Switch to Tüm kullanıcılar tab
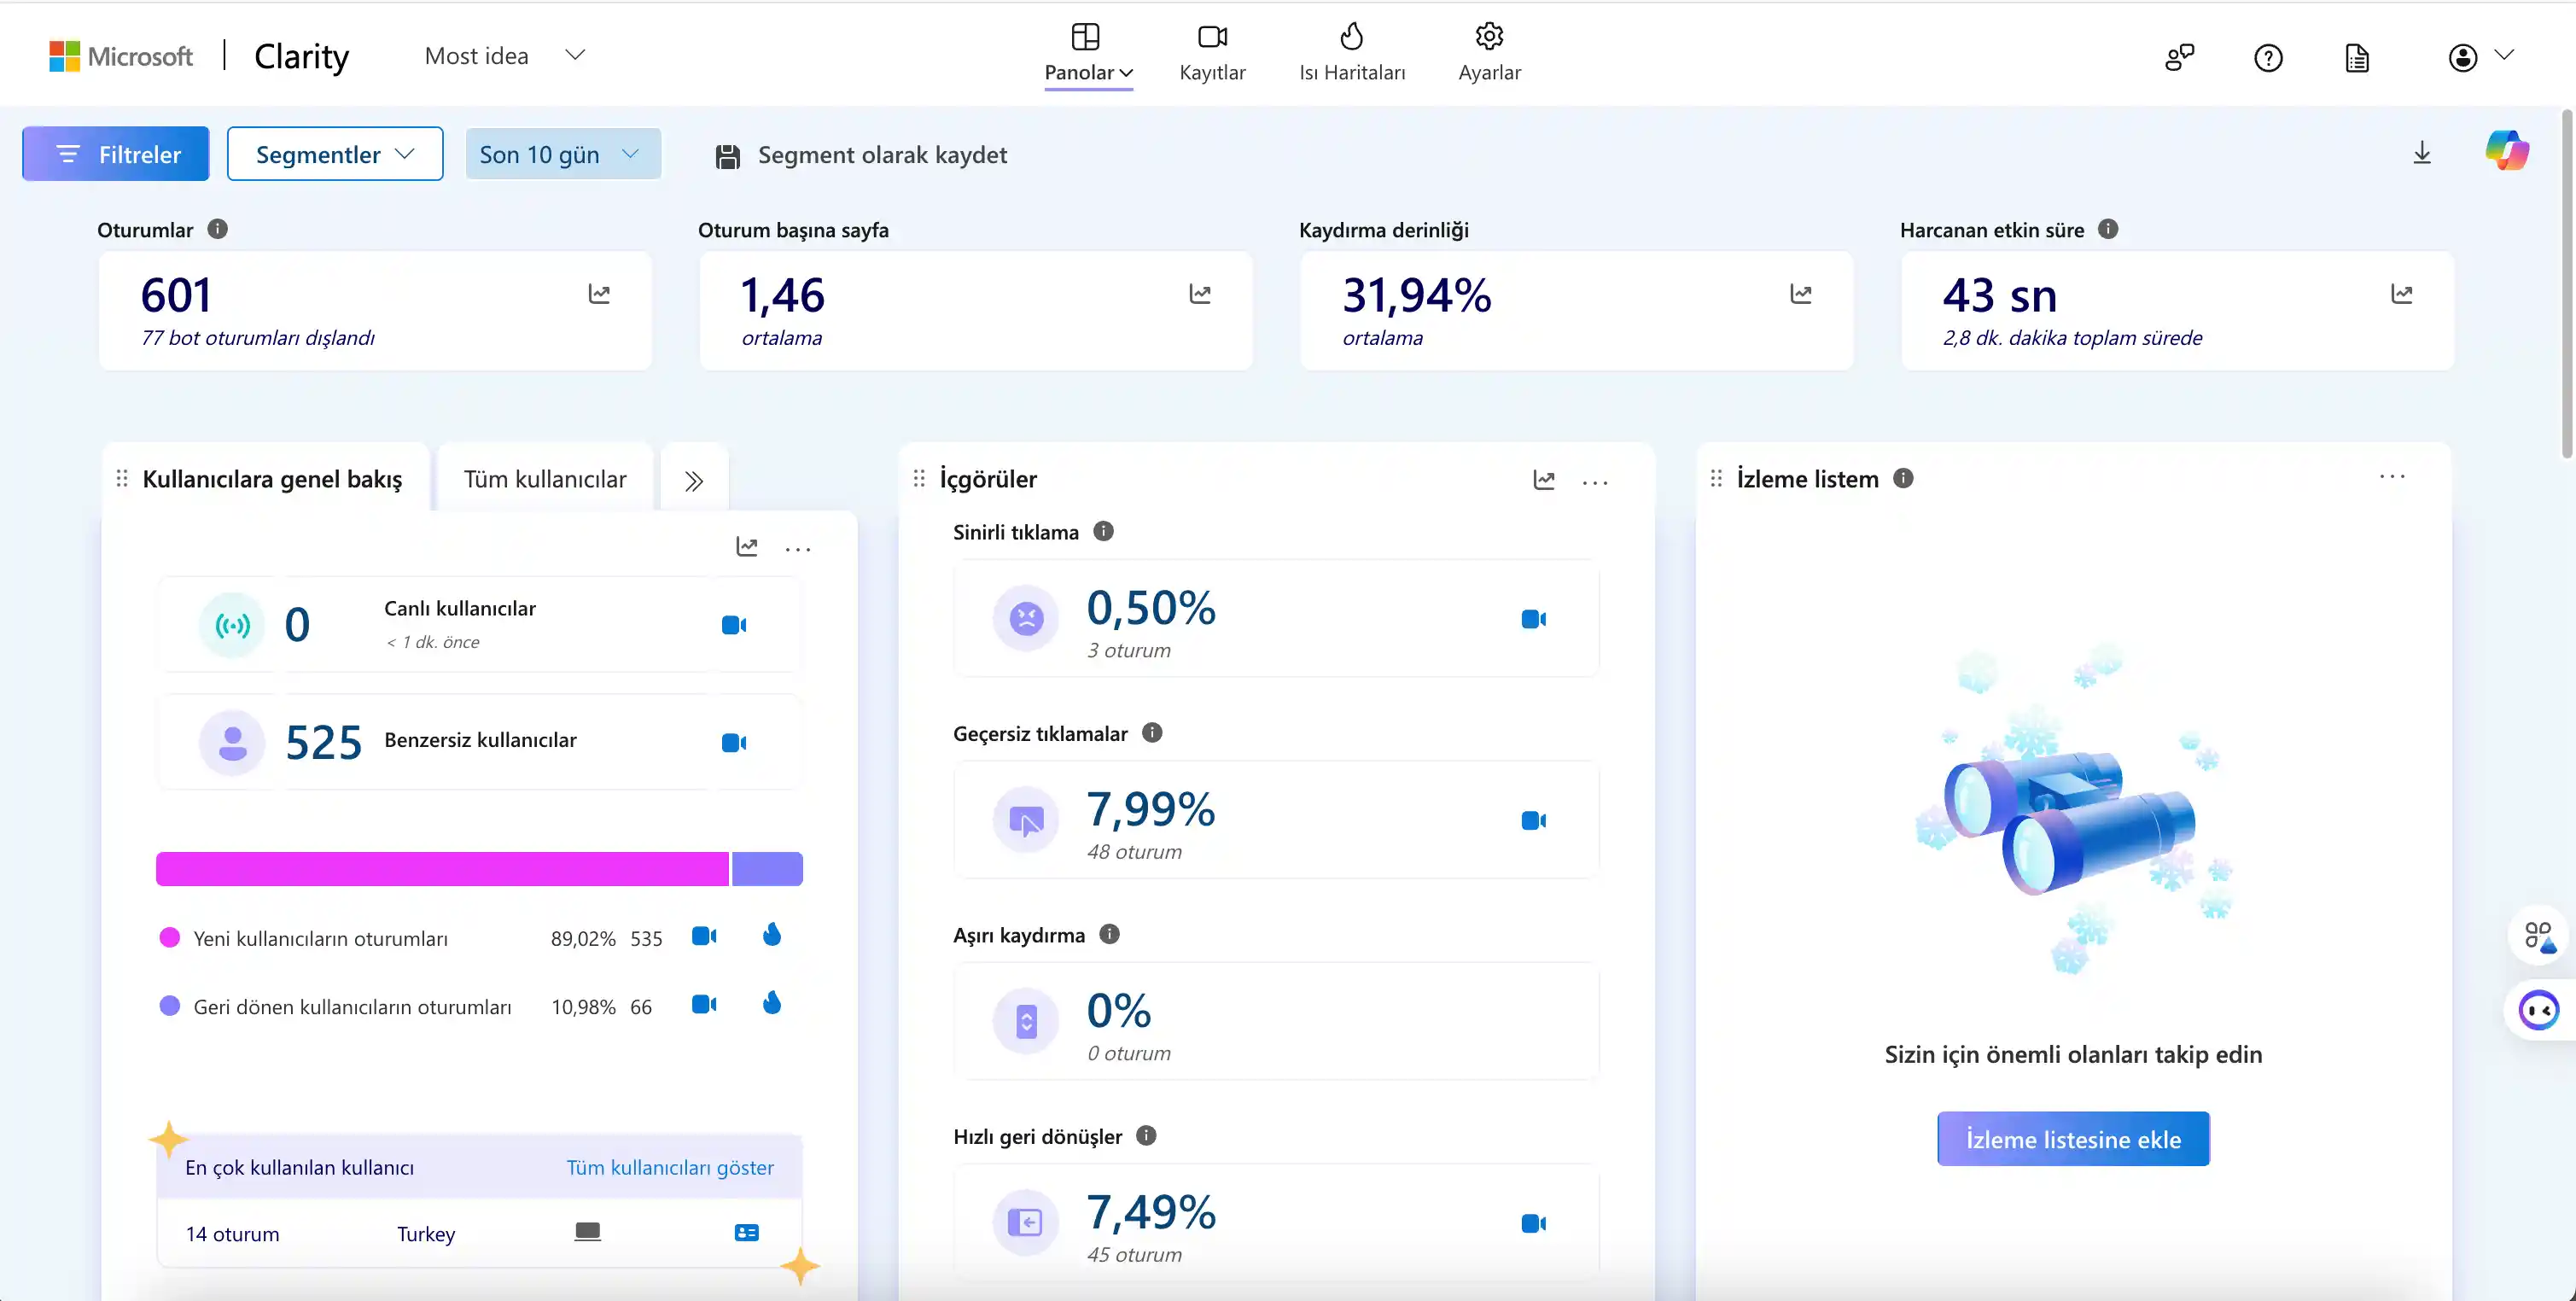The height and width of the screenshot is (1301, 2576). point(545,479)
